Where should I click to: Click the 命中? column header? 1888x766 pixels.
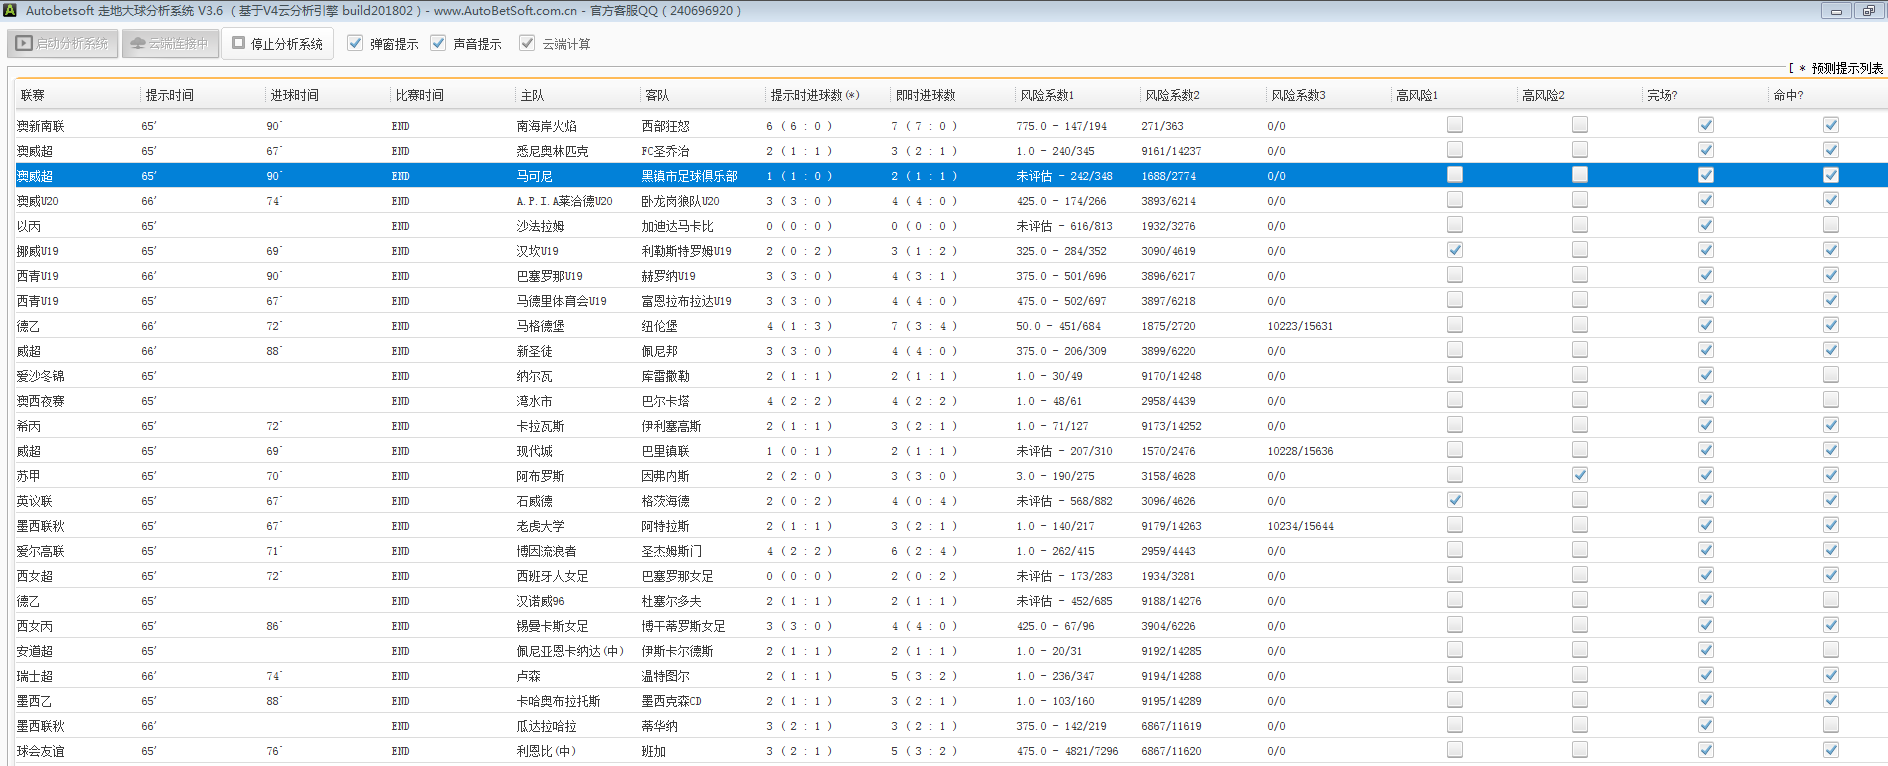tap(1788, 95)
